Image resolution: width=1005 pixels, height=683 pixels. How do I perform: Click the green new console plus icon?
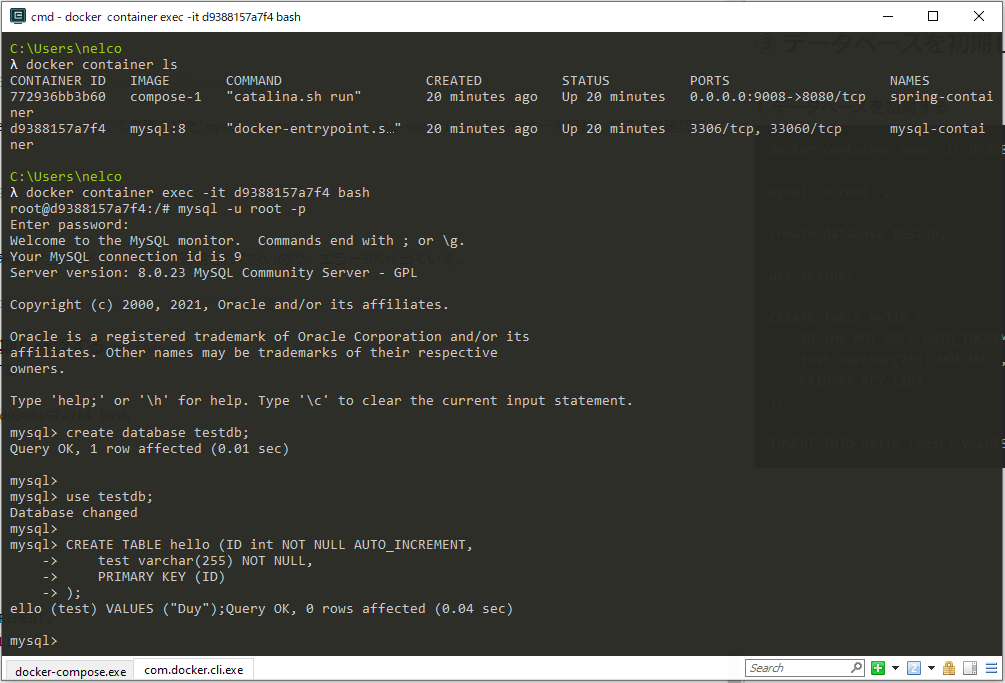coord(878,668)
